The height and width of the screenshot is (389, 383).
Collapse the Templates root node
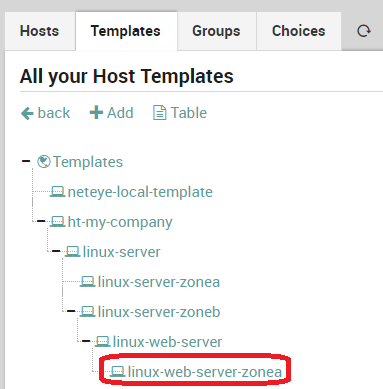pos(26,161)
